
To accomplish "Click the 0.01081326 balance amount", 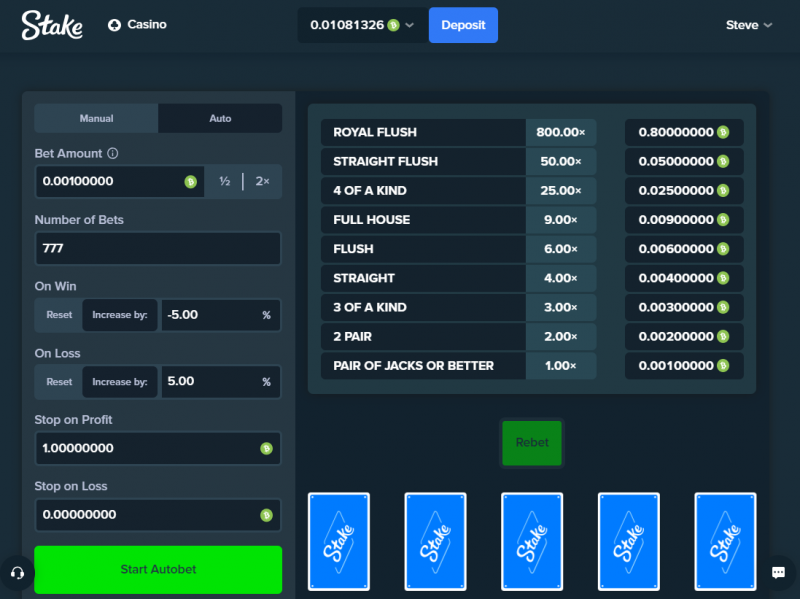I will [347, 25].
